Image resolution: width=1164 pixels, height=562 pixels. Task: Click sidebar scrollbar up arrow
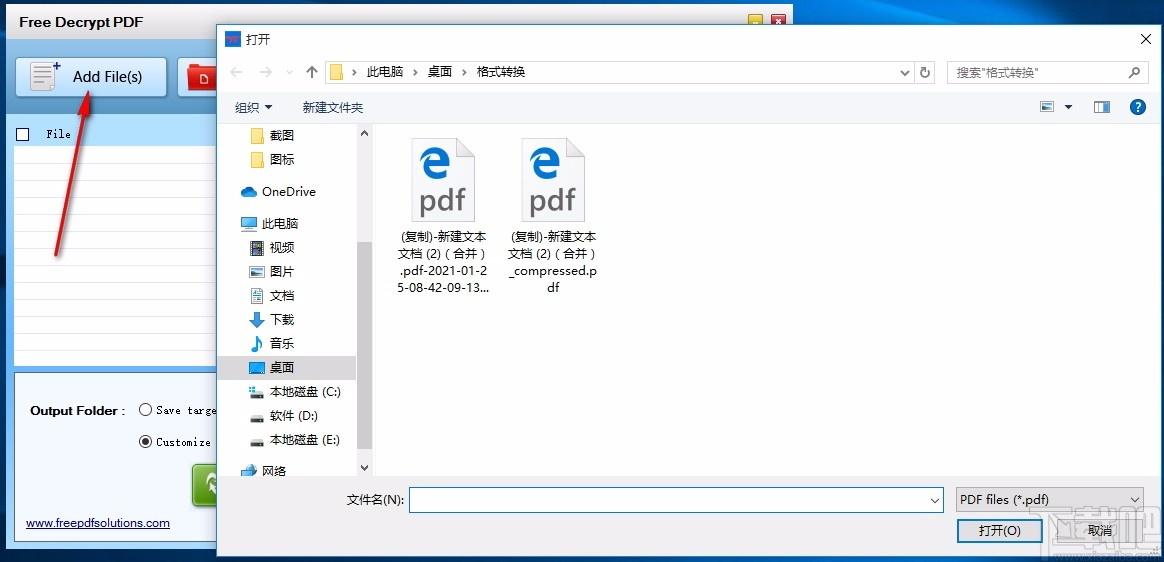pyautogui.click(x=364, y=133)
